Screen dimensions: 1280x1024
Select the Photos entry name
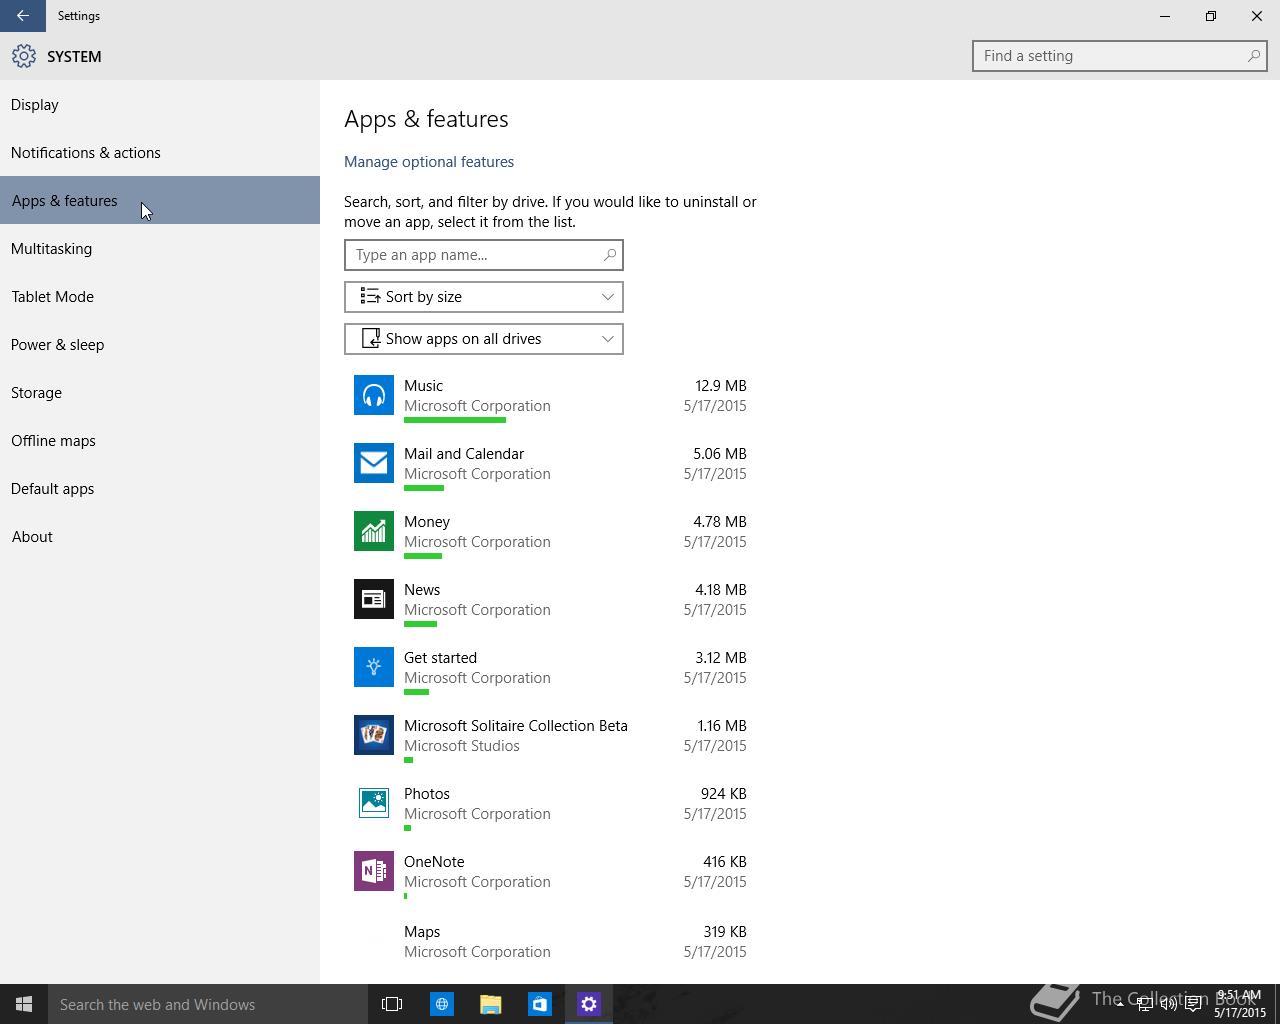tap(427, 793)
